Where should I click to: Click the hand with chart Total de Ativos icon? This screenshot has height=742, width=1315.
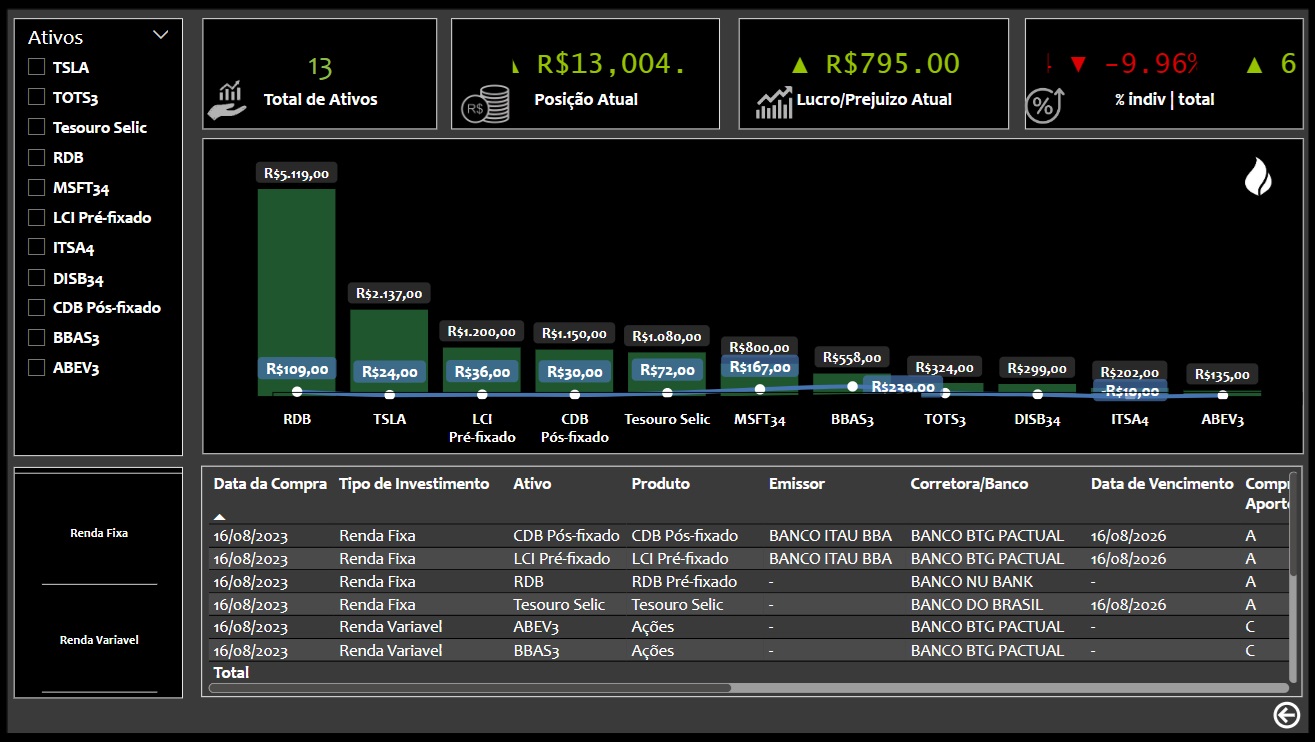(226, 100)
